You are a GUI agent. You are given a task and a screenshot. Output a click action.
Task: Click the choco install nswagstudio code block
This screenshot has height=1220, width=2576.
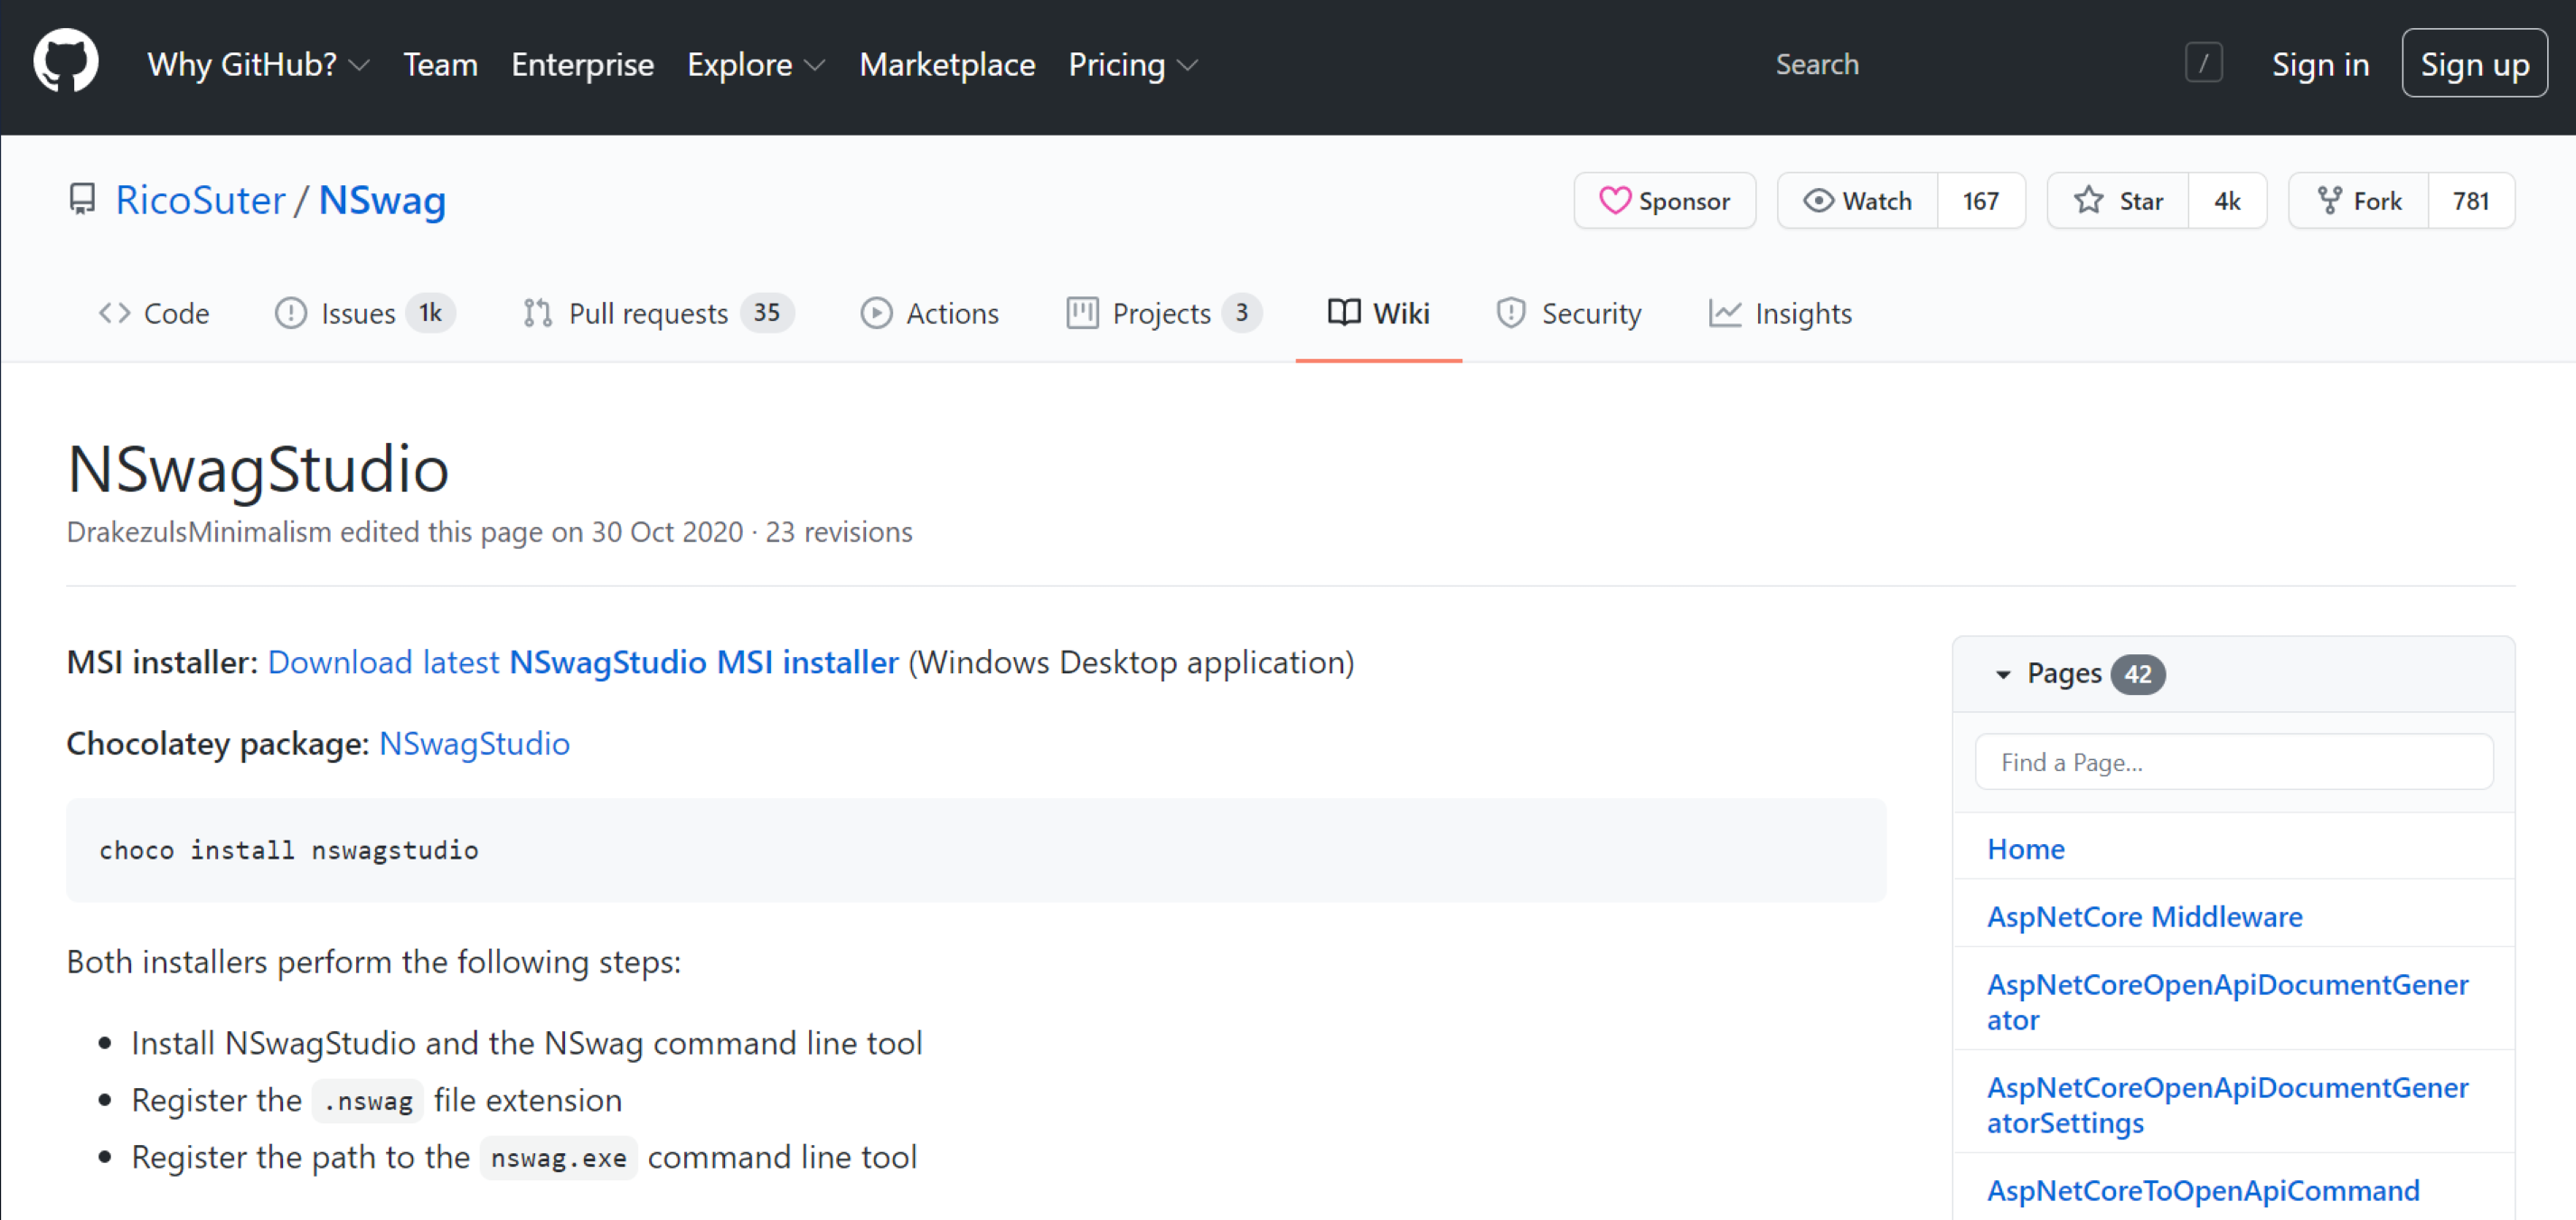tap(975, 850)
